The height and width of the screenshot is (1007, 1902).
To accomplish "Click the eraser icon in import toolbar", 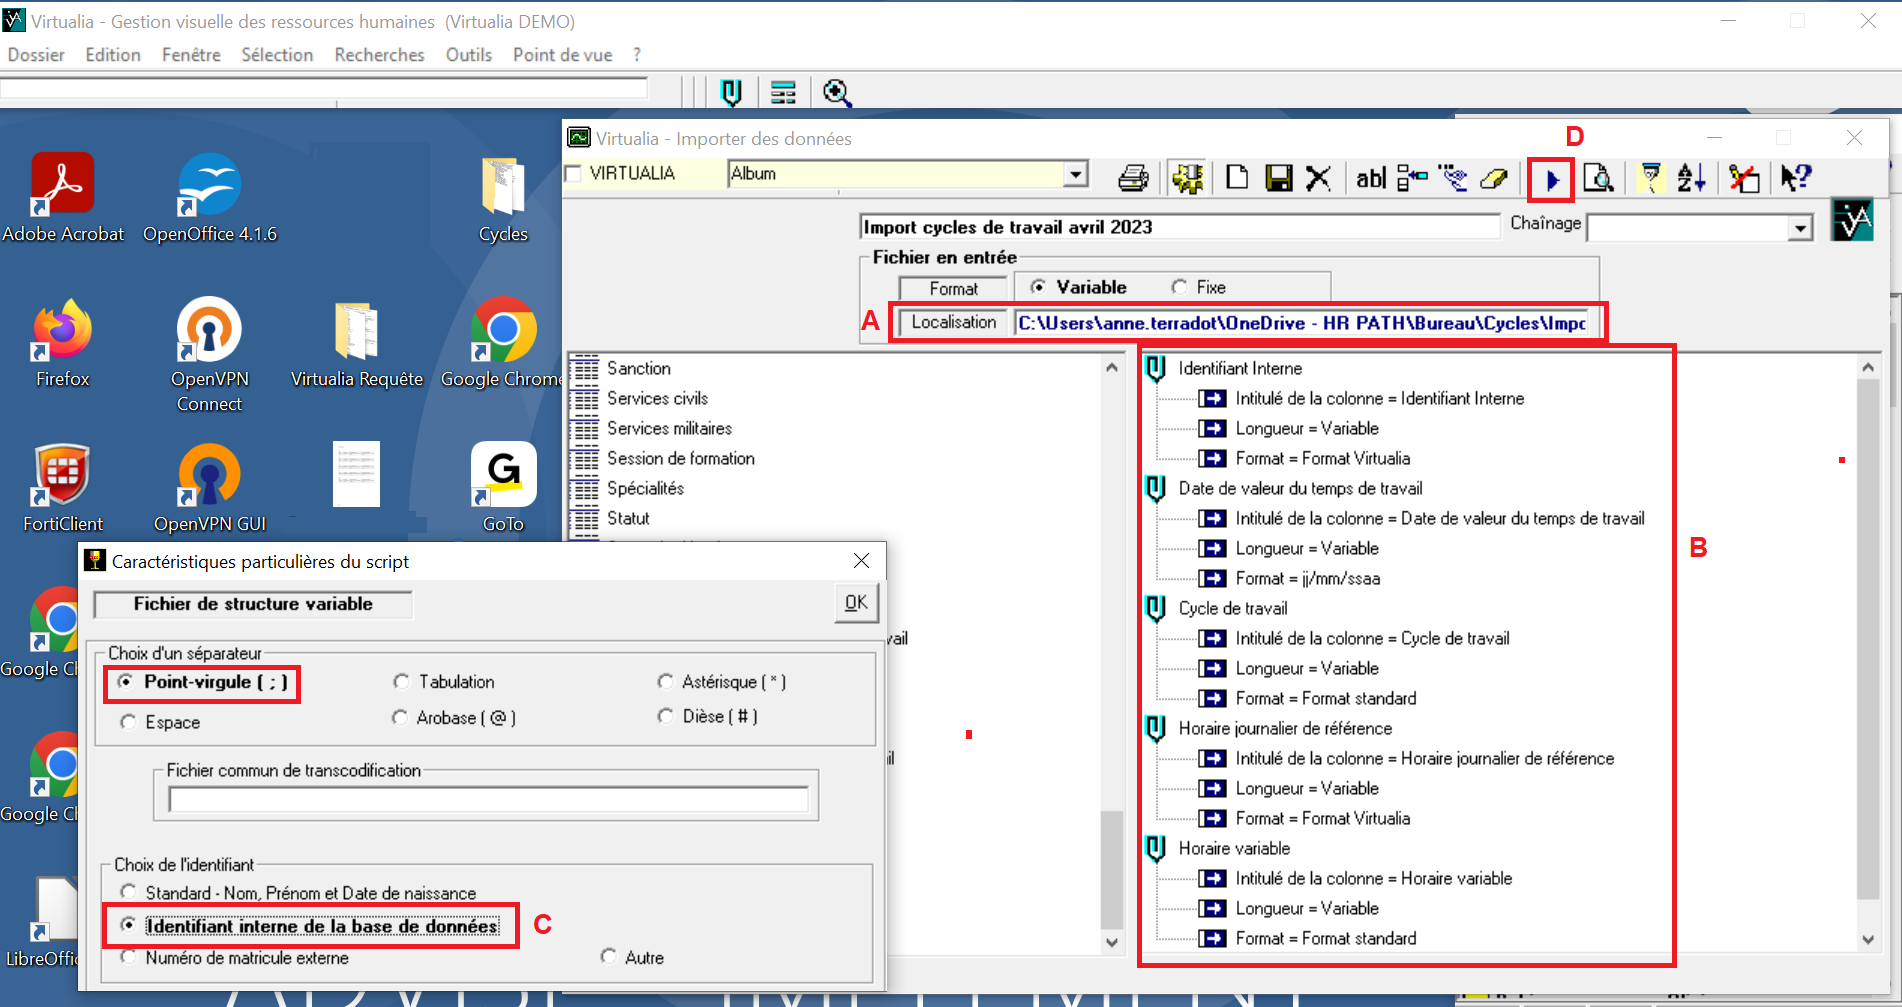I will click(x=1493, y=178).
